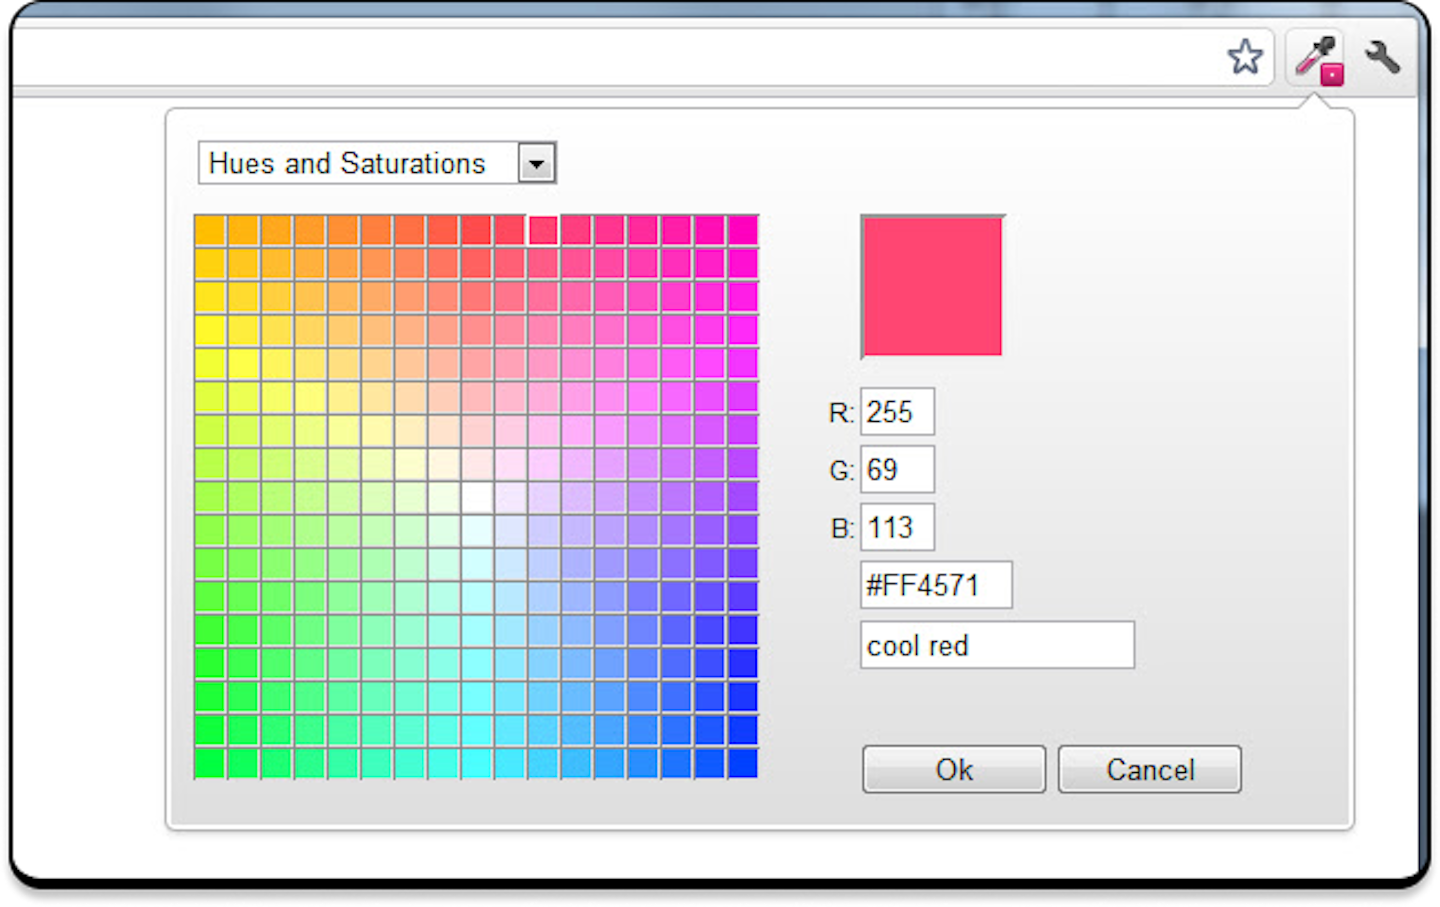
Task: Click the eyedropper color picker extension icon
Action: 1317,60
